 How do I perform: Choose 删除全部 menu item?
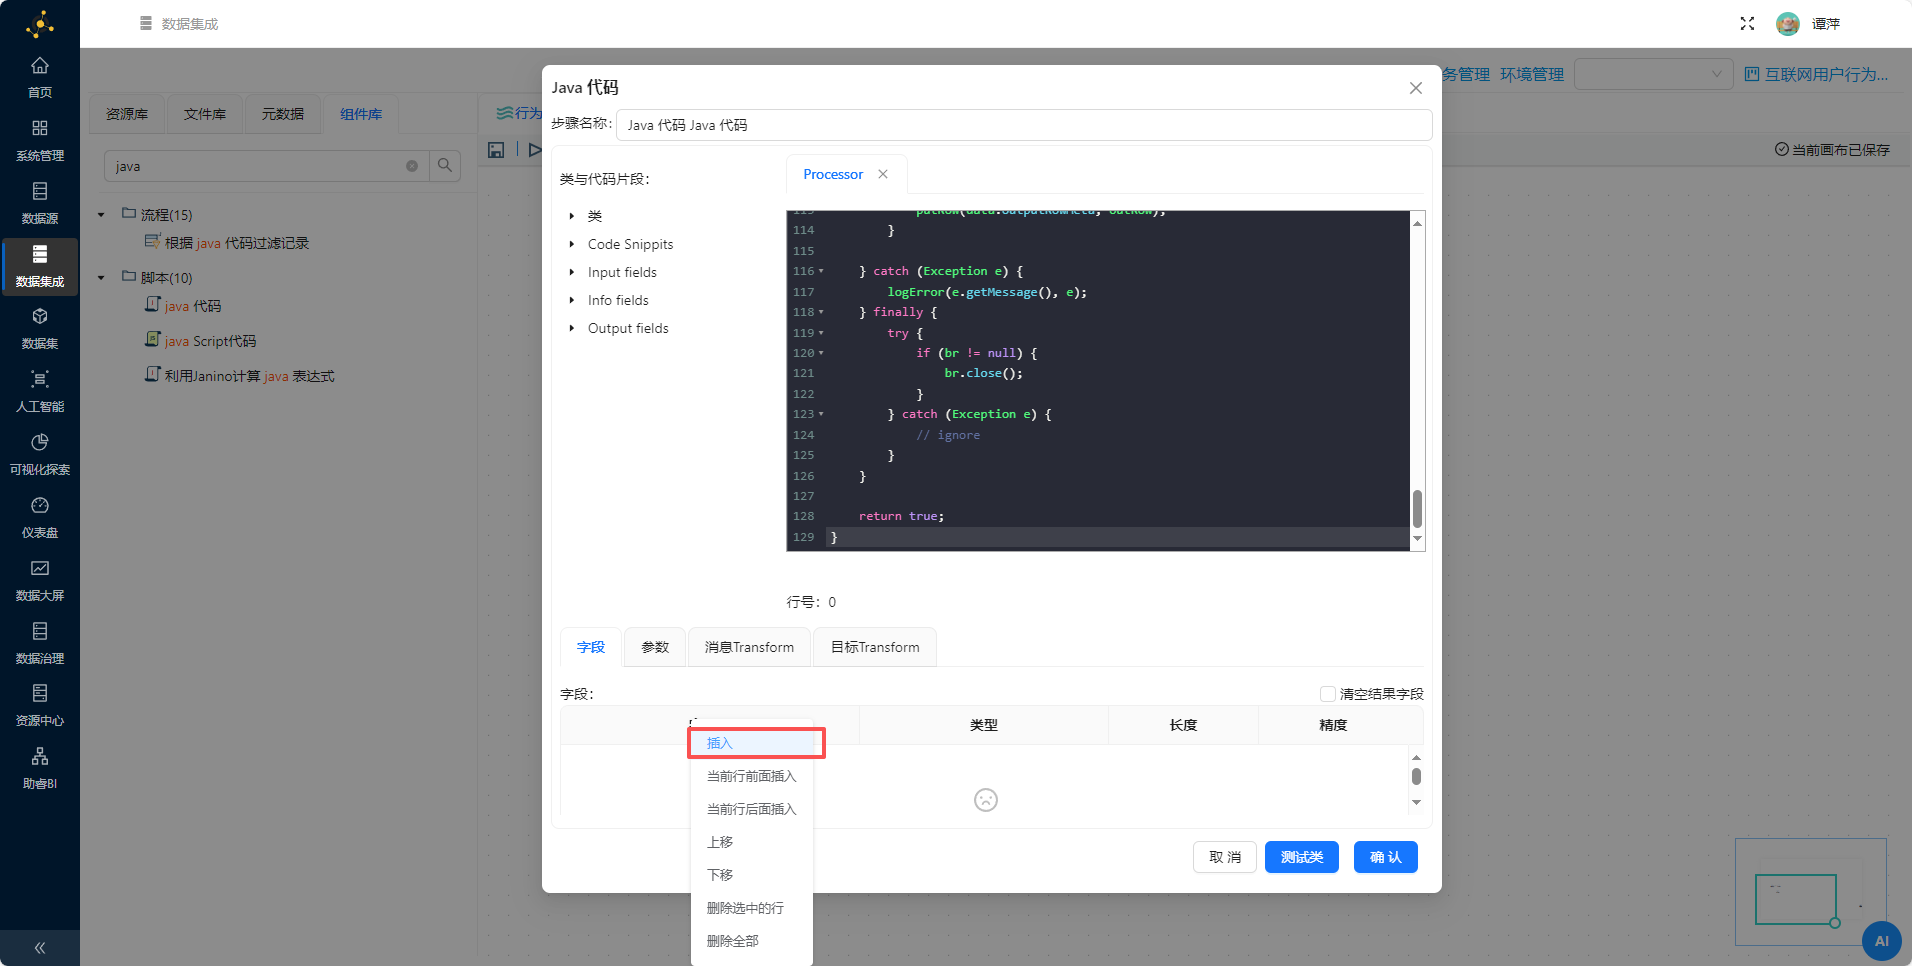pos(752,941)
